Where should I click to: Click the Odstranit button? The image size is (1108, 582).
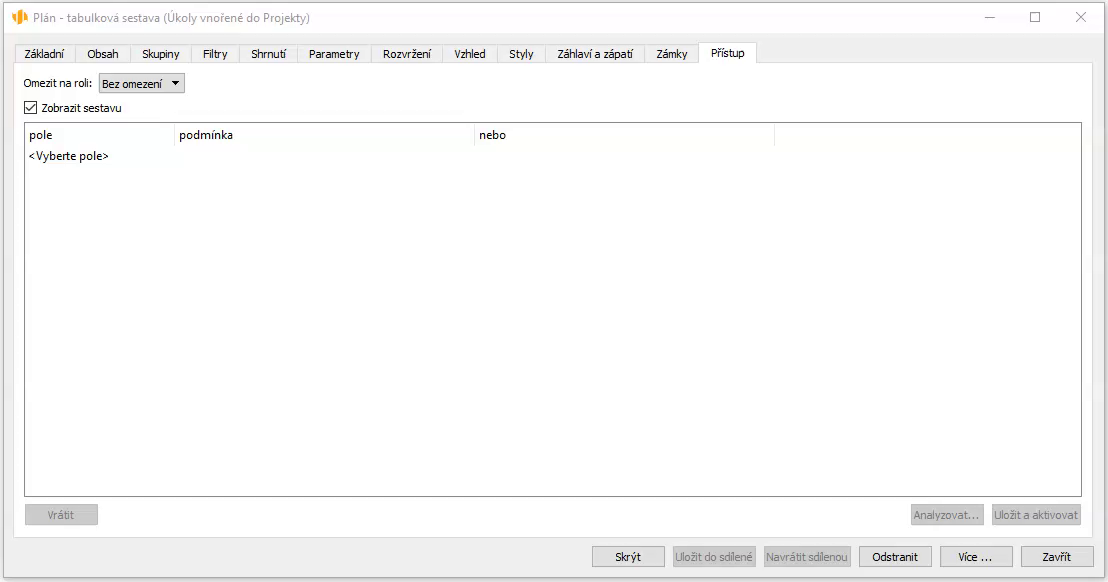(895, 557)
